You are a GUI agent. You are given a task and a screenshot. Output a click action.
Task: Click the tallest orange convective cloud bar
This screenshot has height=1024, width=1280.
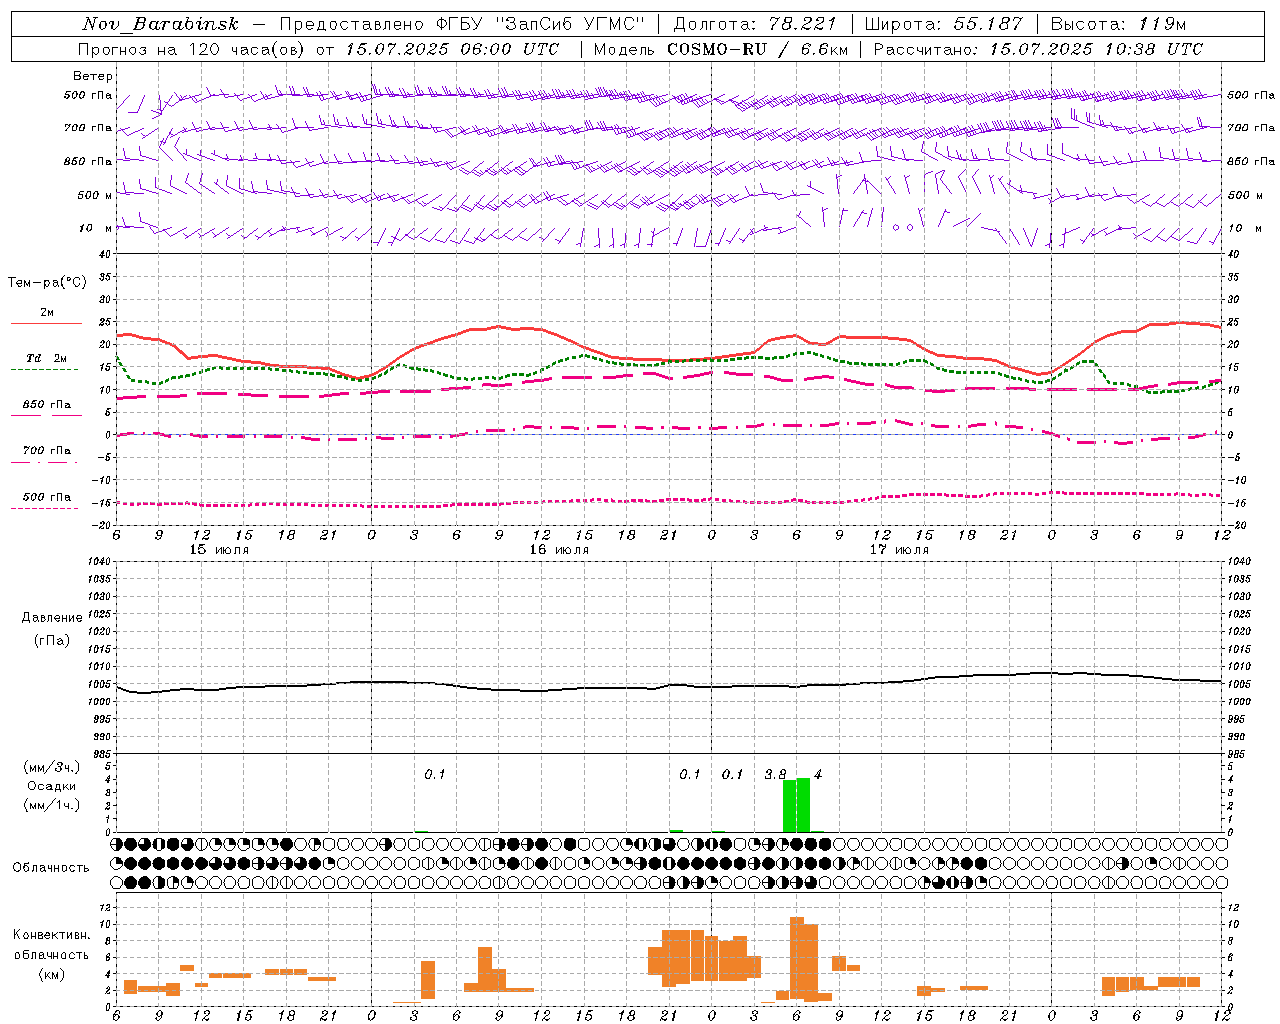797,958
